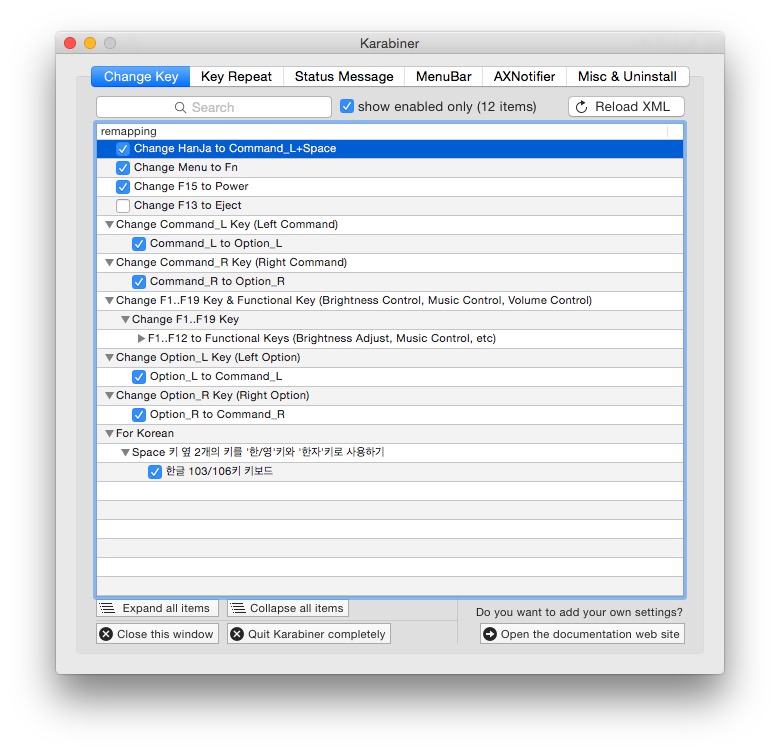Uncheck Command_R to Option_R

pyautogui.click(x=139, y=282)
